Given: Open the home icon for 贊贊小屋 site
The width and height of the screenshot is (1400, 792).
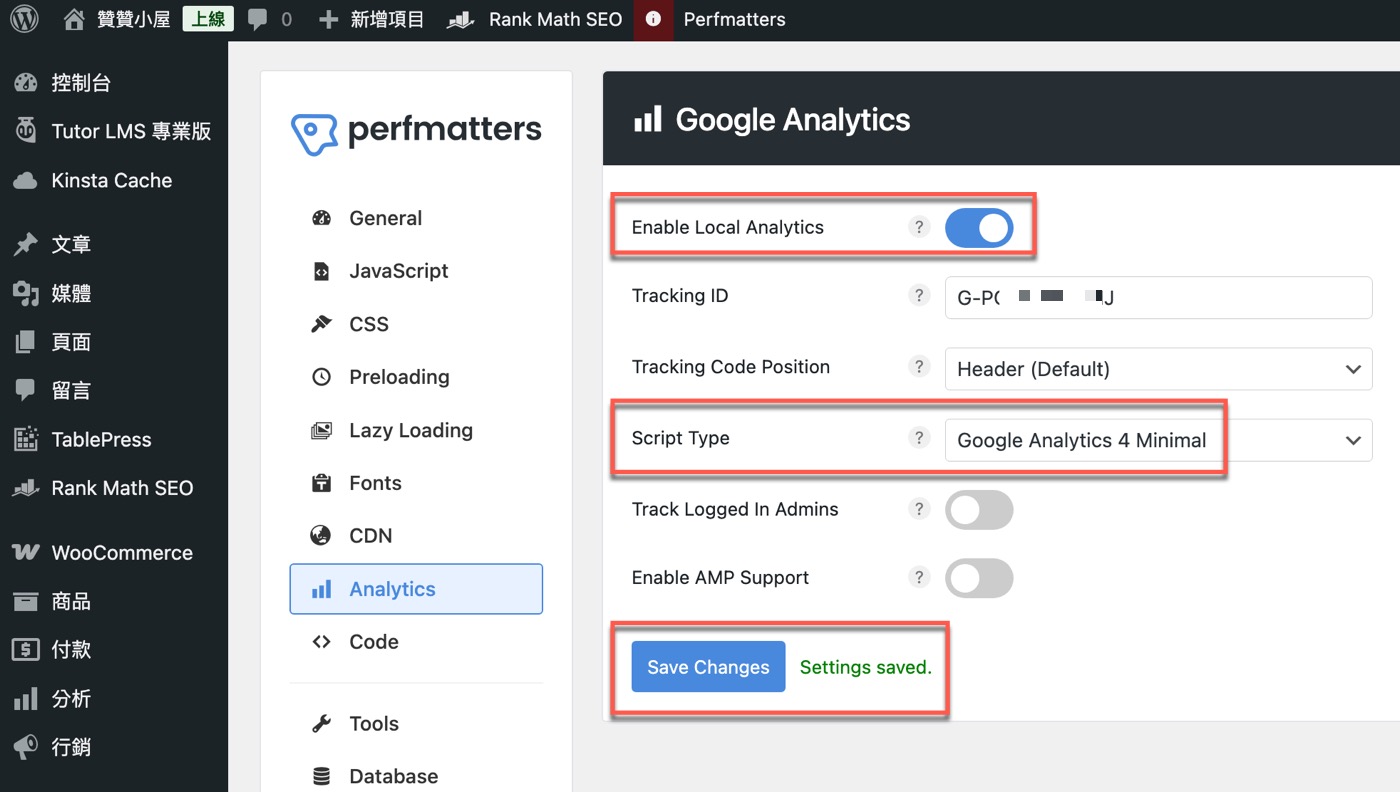Looking at the screenshot, I should tap(73, 19).
